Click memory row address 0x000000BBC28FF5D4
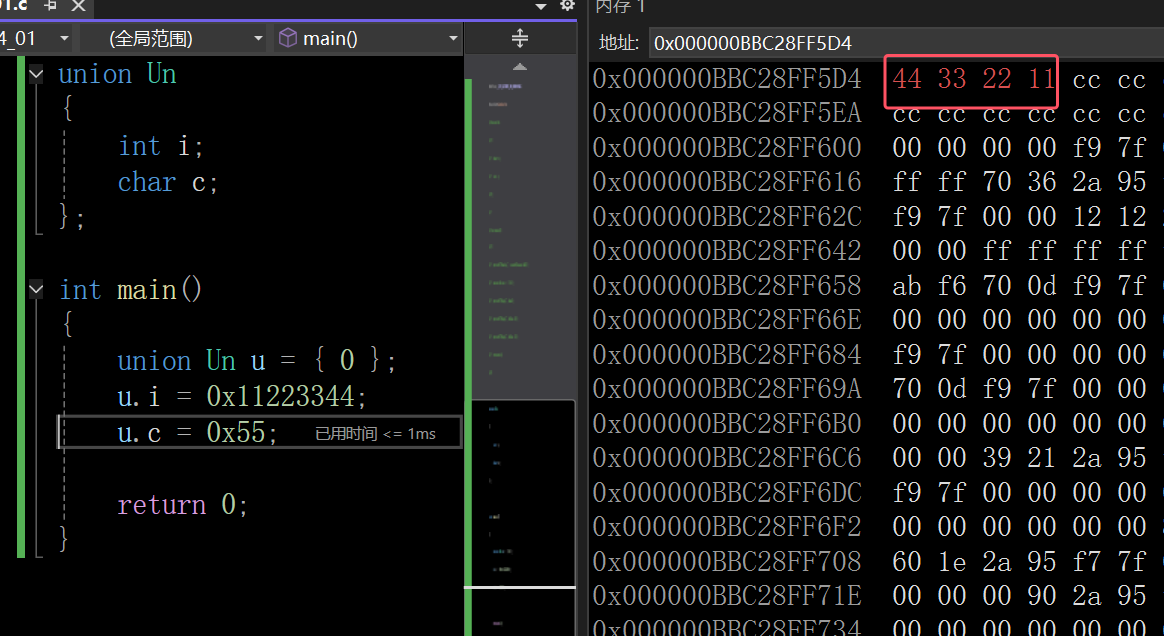This screenshot has height=636, width=1164. coord(727,79)
